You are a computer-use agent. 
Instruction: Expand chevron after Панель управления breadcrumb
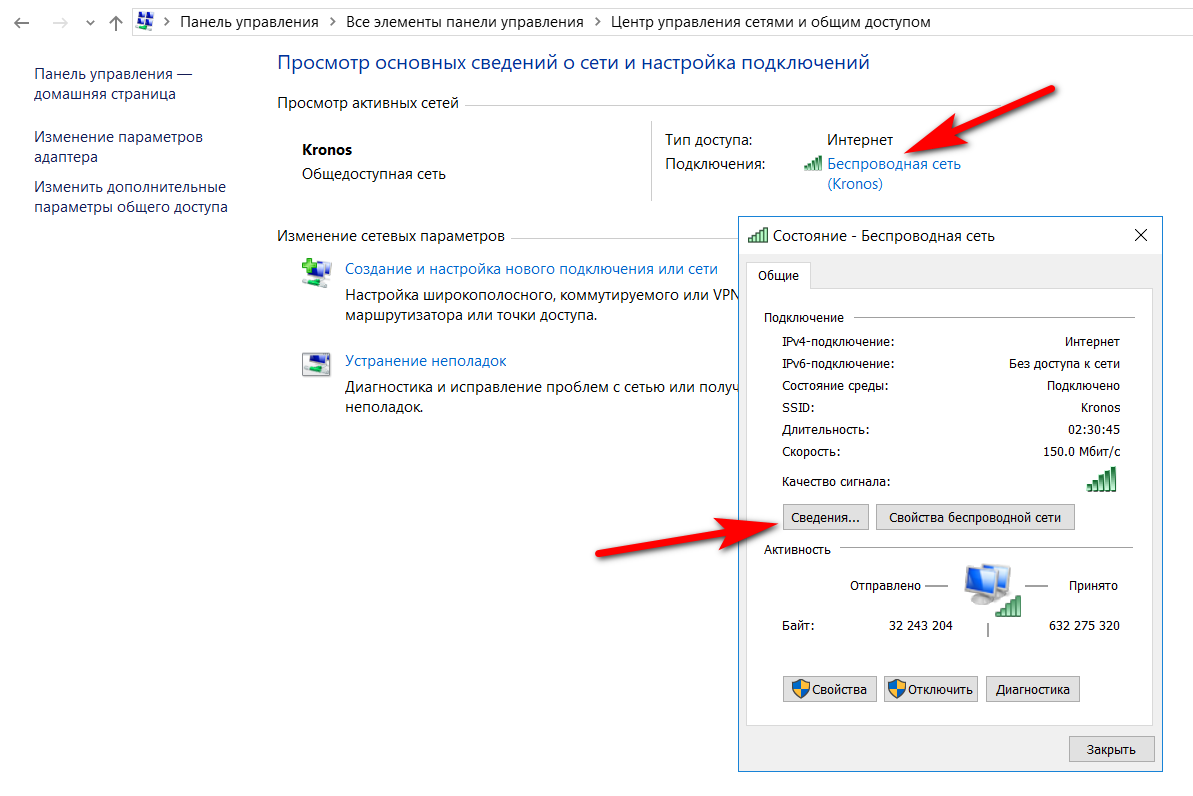(332, 22)
